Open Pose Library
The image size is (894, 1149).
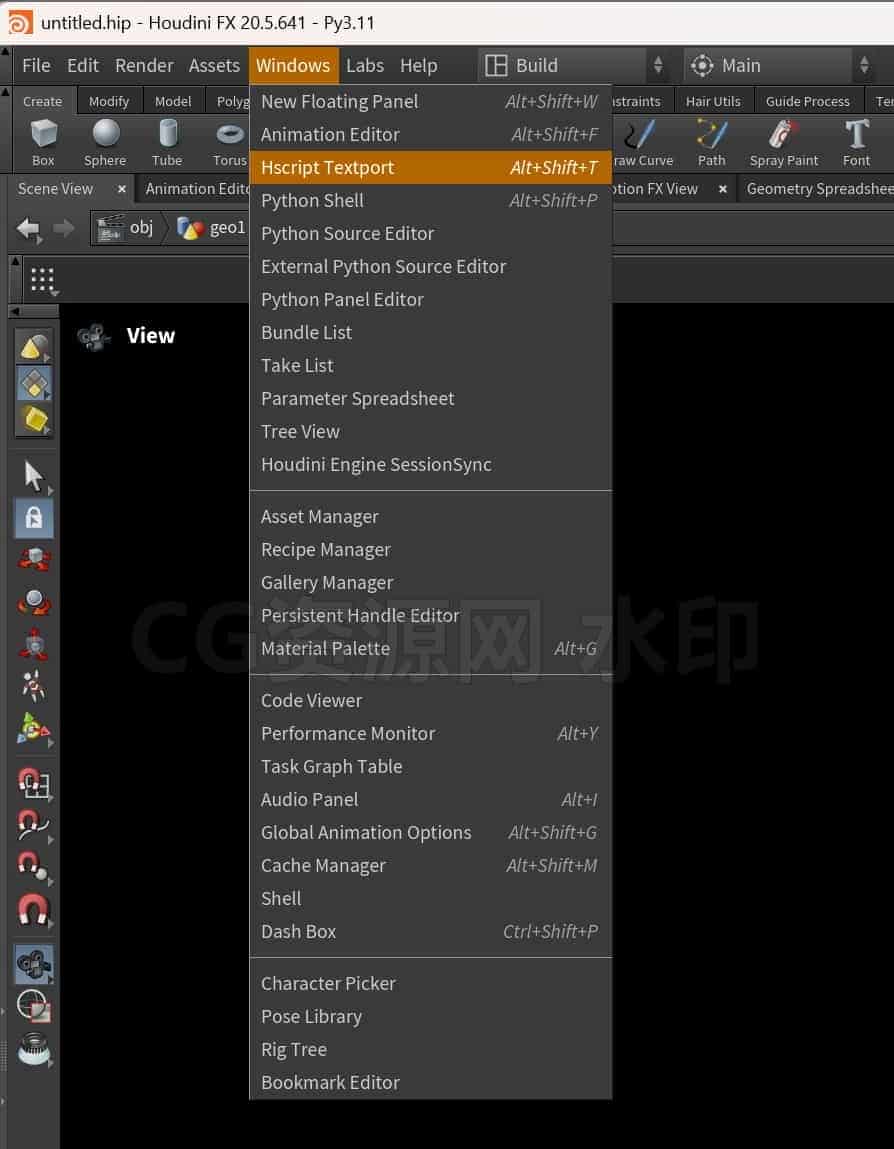pos(431,1016)
